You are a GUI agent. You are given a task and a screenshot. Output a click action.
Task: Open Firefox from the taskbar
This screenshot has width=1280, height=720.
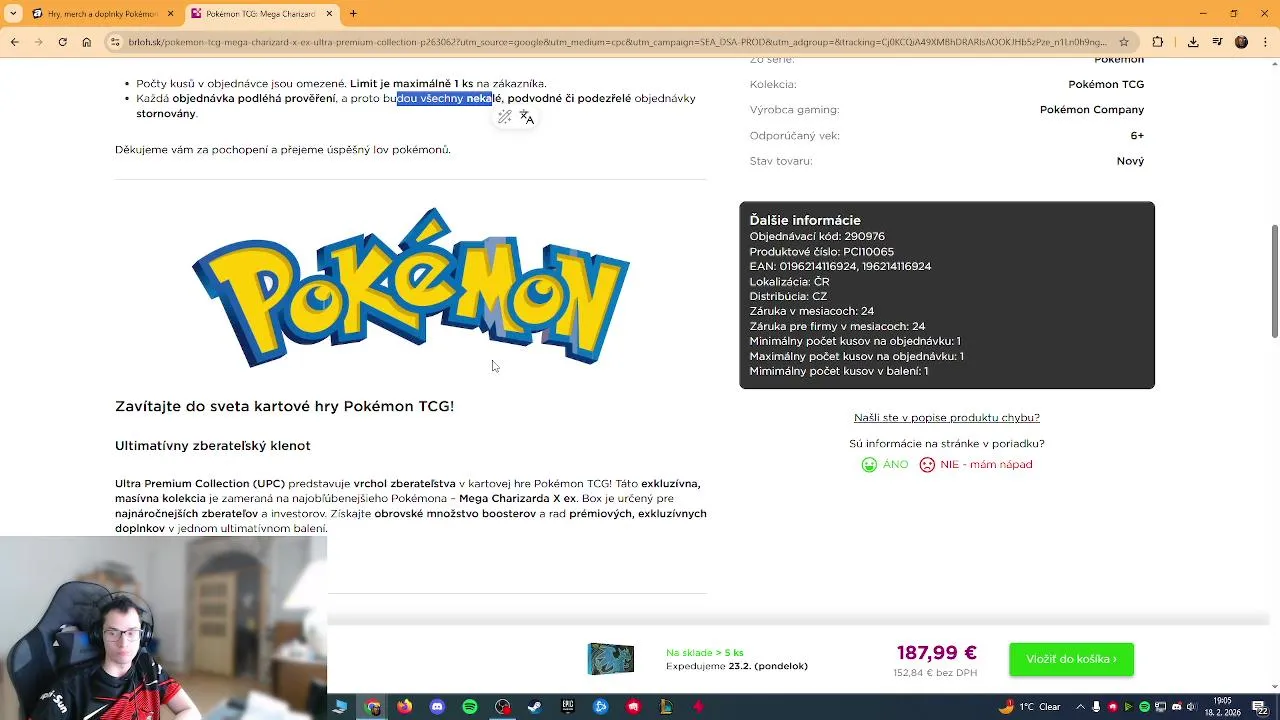click(x=404, y=707)
